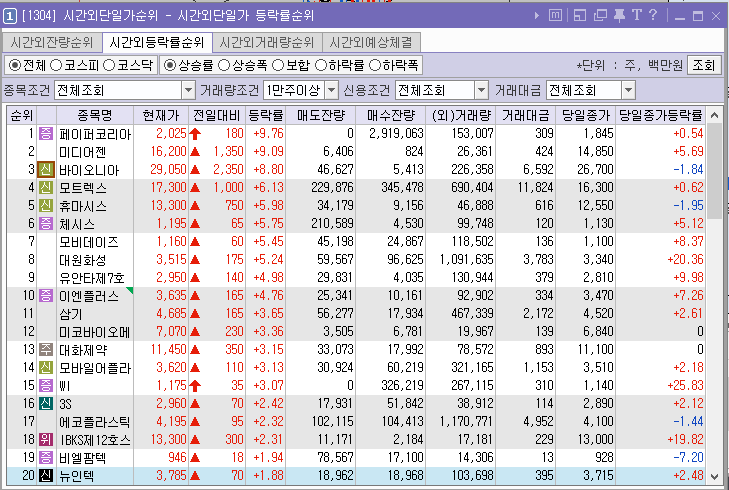
Task: Open the 종목조건 전체조회 dropdown
Action: [x=188, y=90]
